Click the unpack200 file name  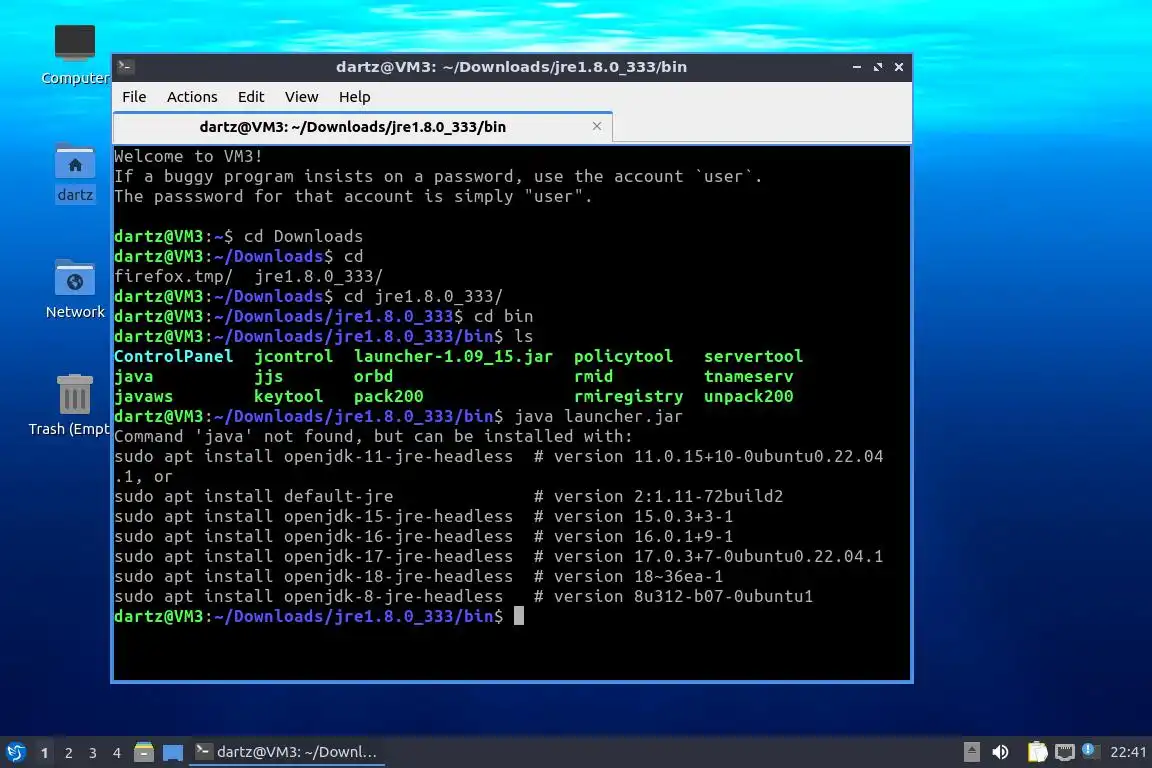click(749, 396)
